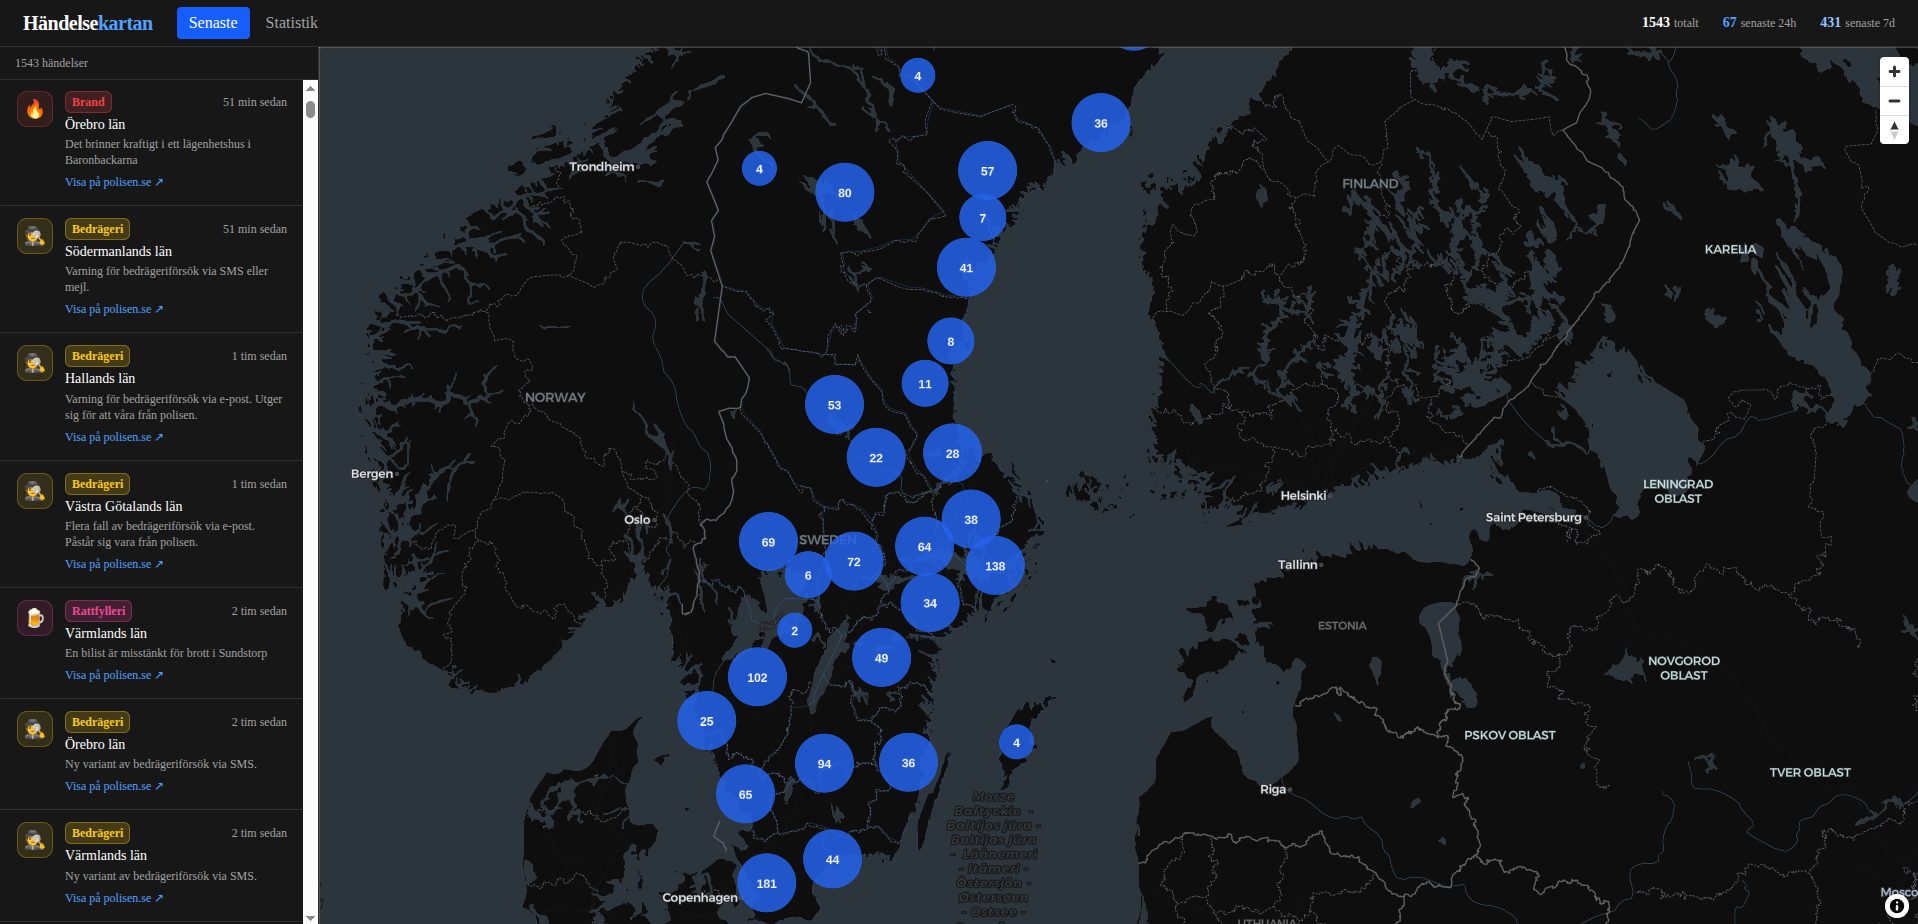Reset map bearing with compass button
The image size is (1918, 924).
click(1894, 130)
